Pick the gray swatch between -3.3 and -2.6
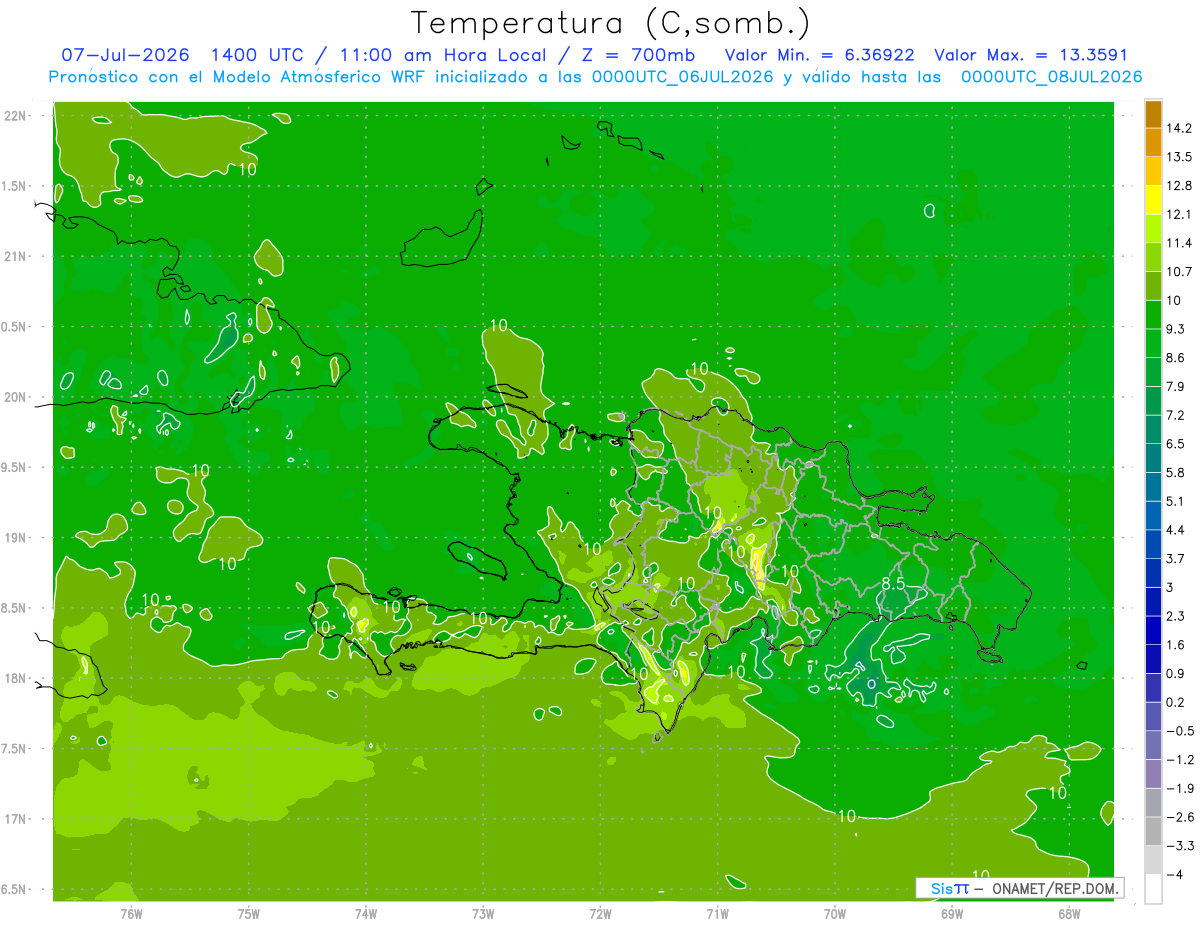 tap(1153, 831)
